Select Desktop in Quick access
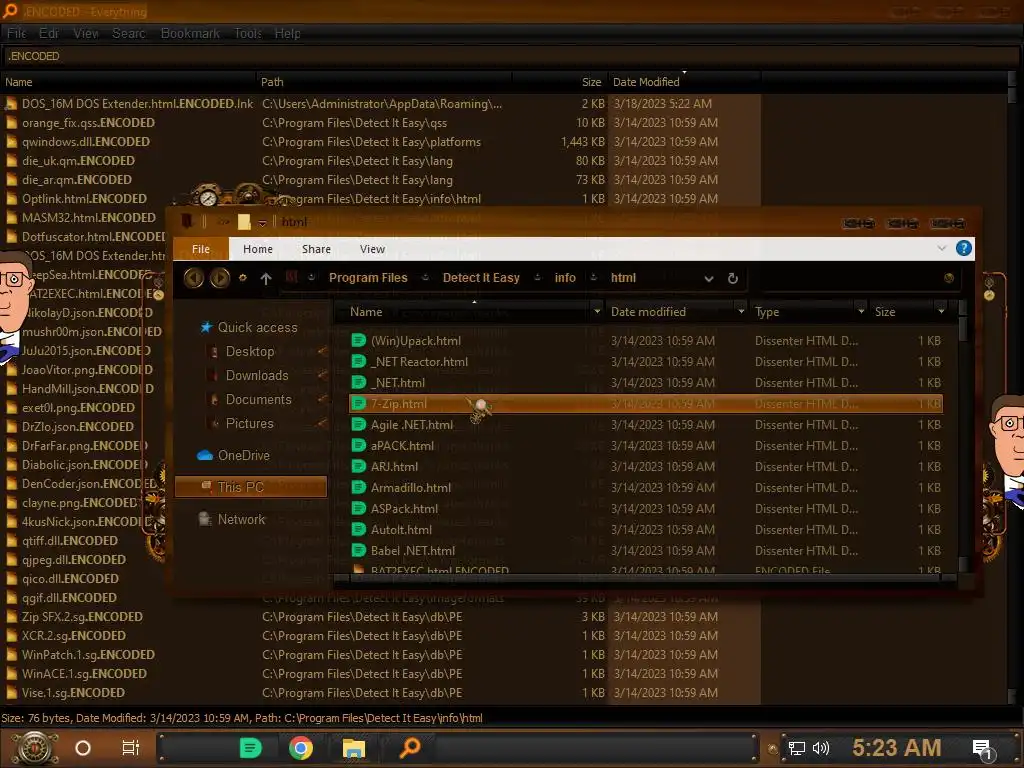1024x768 pixels. coord(249,351)
